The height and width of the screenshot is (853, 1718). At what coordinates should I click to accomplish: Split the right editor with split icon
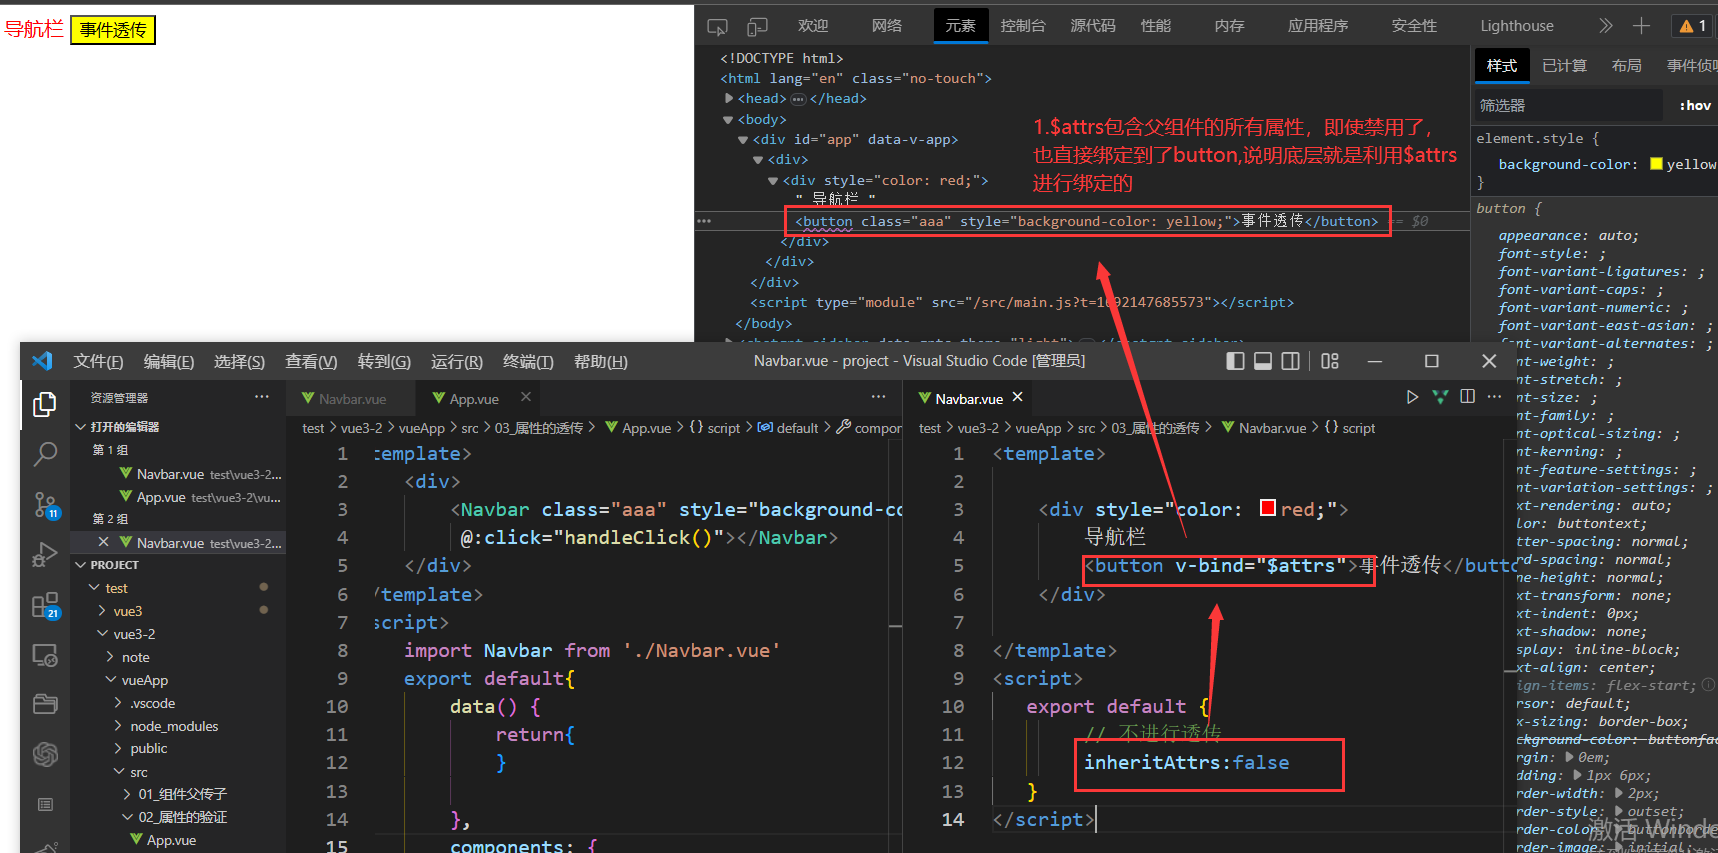click(1467, 397)
